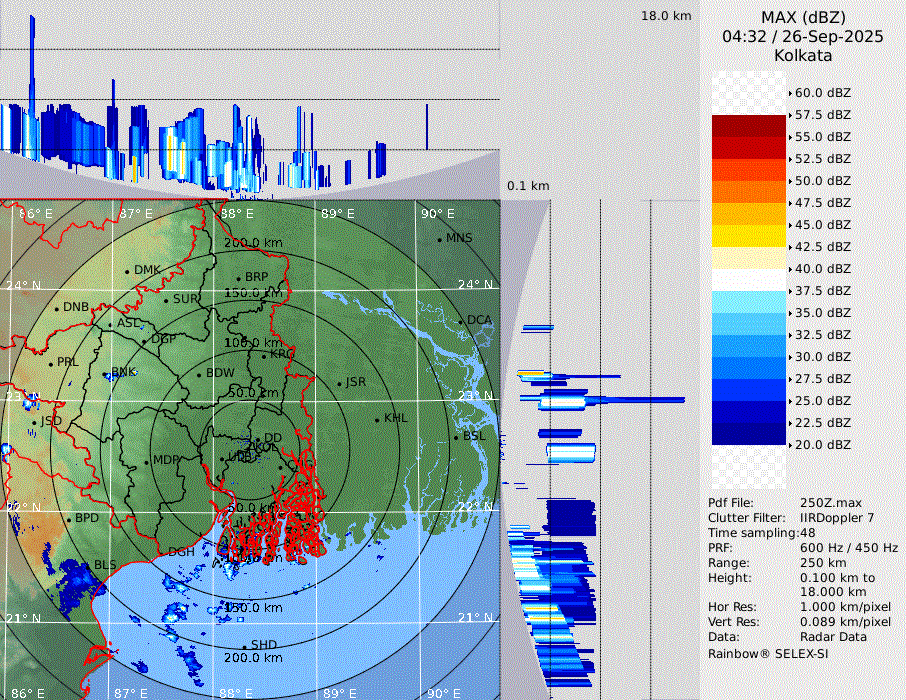Click the 60.0 dBZ legend label
This screenshot has width=906, height=700.
(822, 93)
